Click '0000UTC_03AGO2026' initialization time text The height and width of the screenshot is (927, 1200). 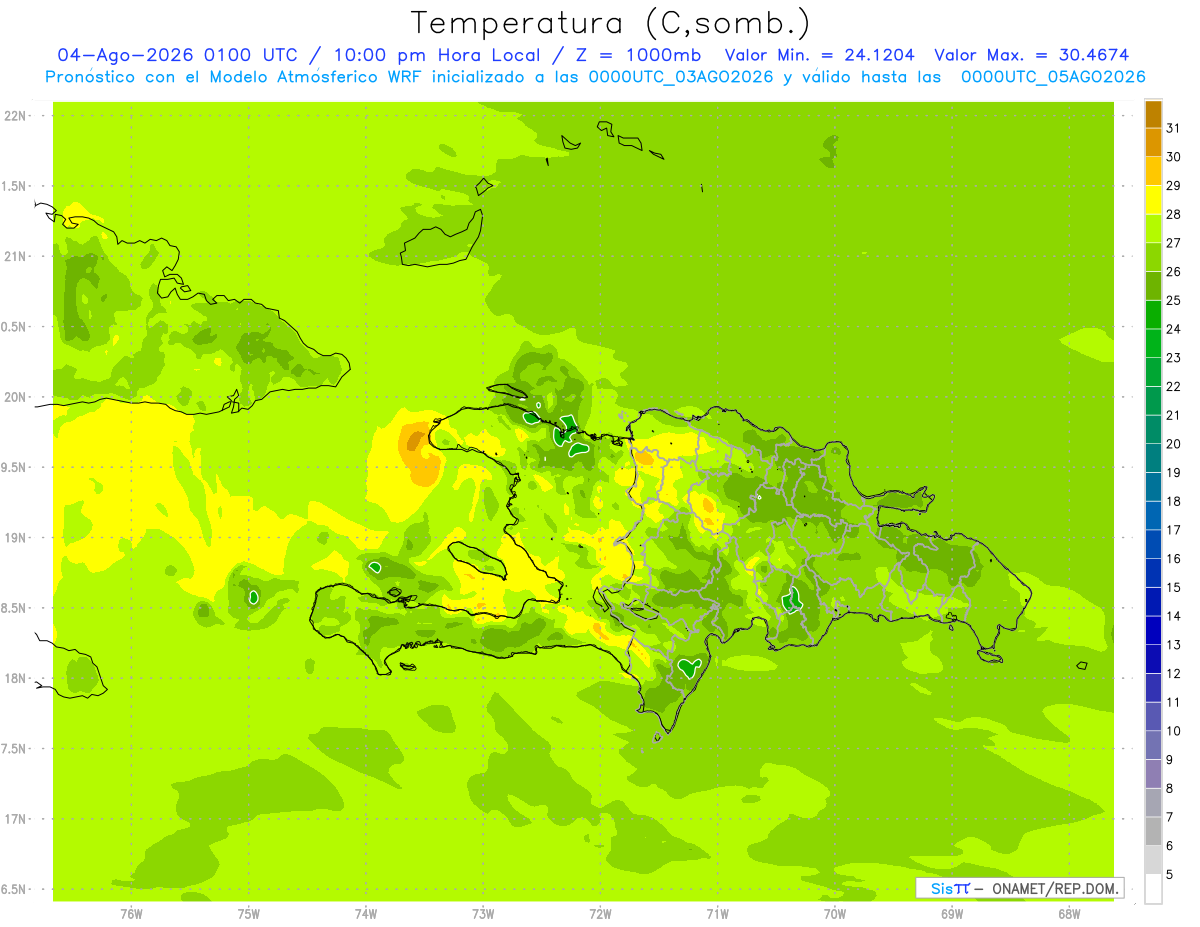pyautogui.click(x=681, y=77)
